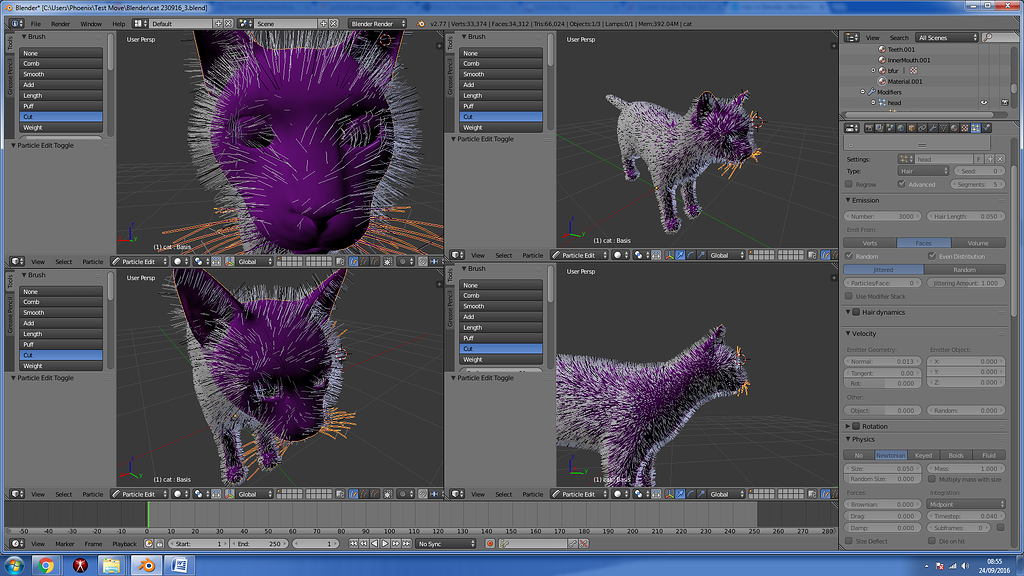Expand the Rotation panel

click(848, 426)
